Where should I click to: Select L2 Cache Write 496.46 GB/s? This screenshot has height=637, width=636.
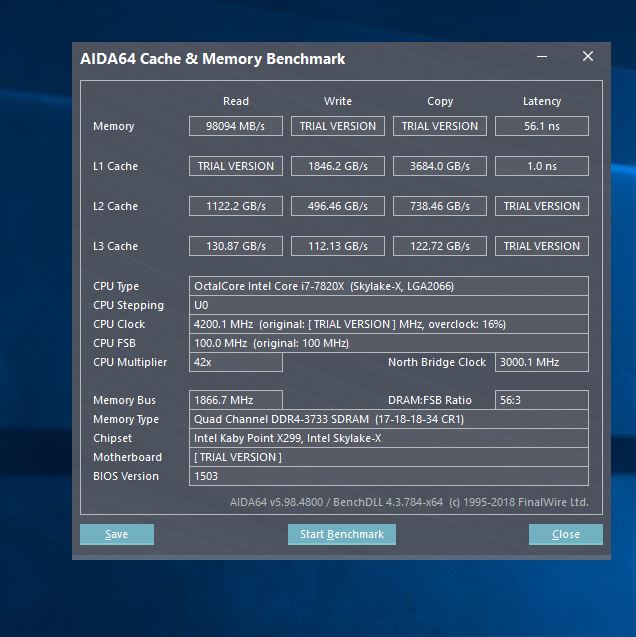[338, 206]
